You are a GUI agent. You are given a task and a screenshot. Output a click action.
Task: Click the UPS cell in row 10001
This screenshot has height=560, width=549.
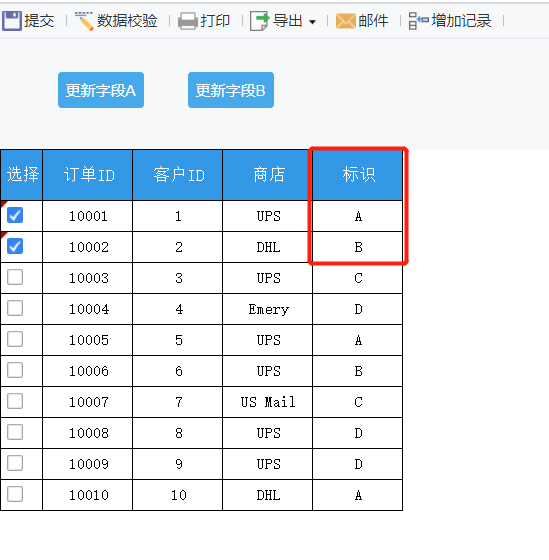[x=268, y=216]
